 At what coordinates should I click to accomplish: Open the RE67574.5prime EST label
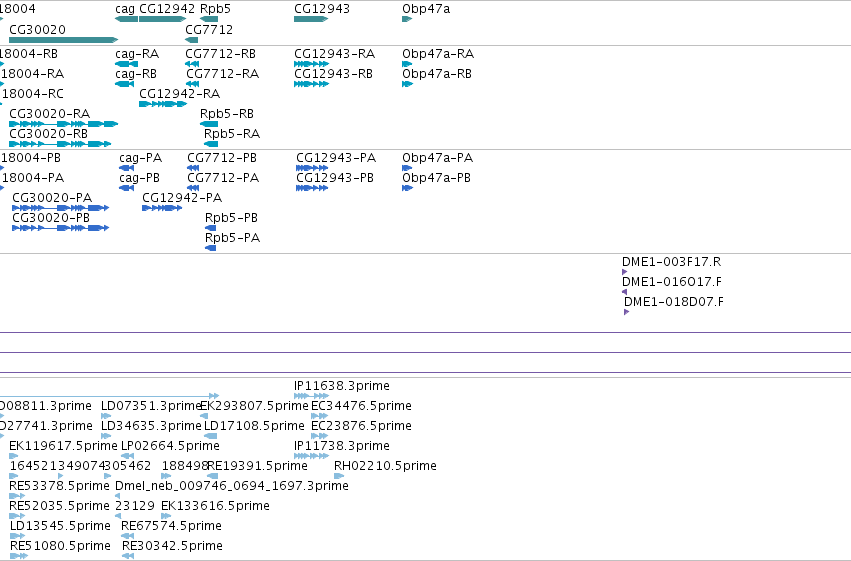[172, 526]
